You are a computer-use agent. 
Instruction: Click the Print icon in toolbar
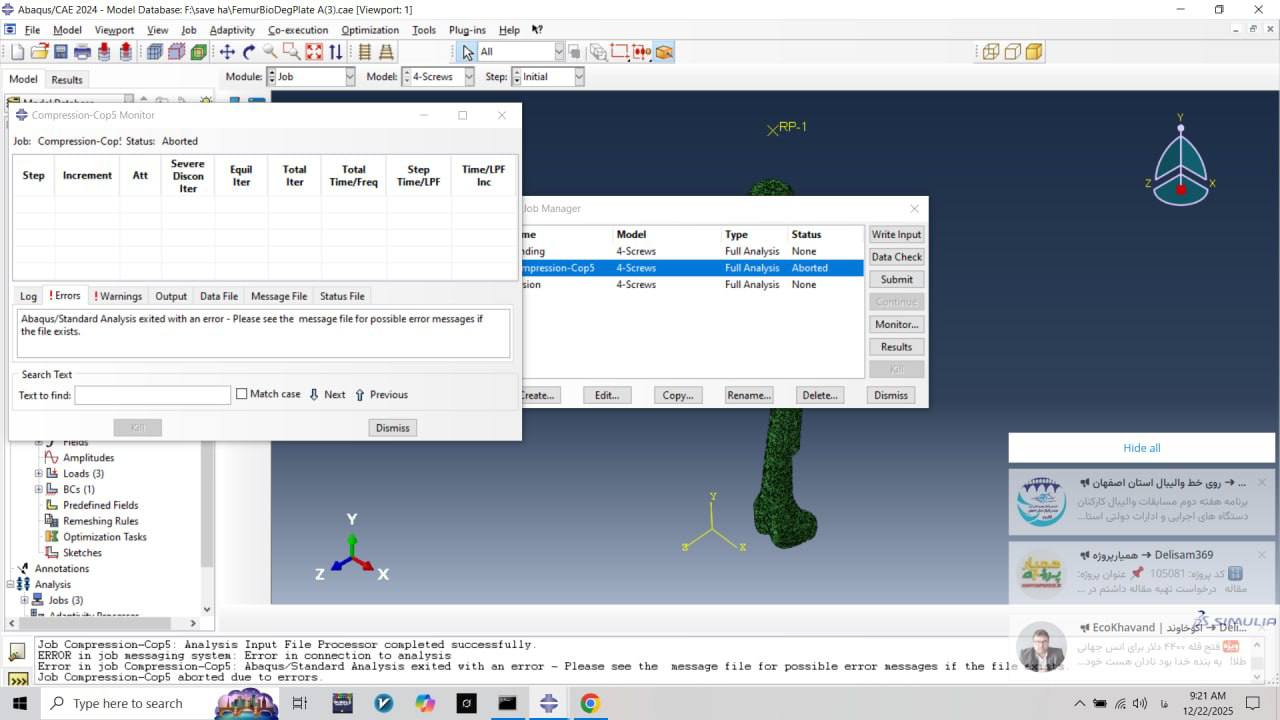tap(82, 52)
